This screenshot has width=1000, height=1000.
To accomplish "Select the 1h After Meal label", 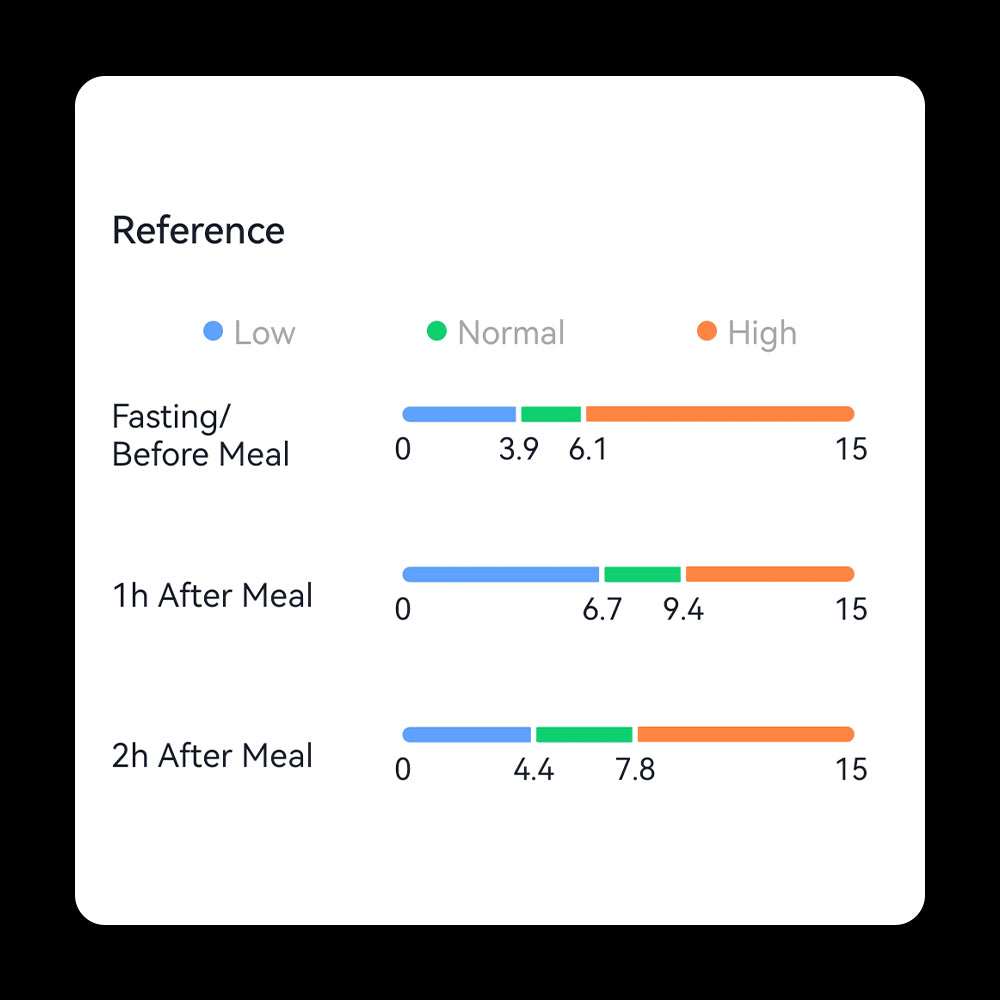I will [x=212, y=595].
